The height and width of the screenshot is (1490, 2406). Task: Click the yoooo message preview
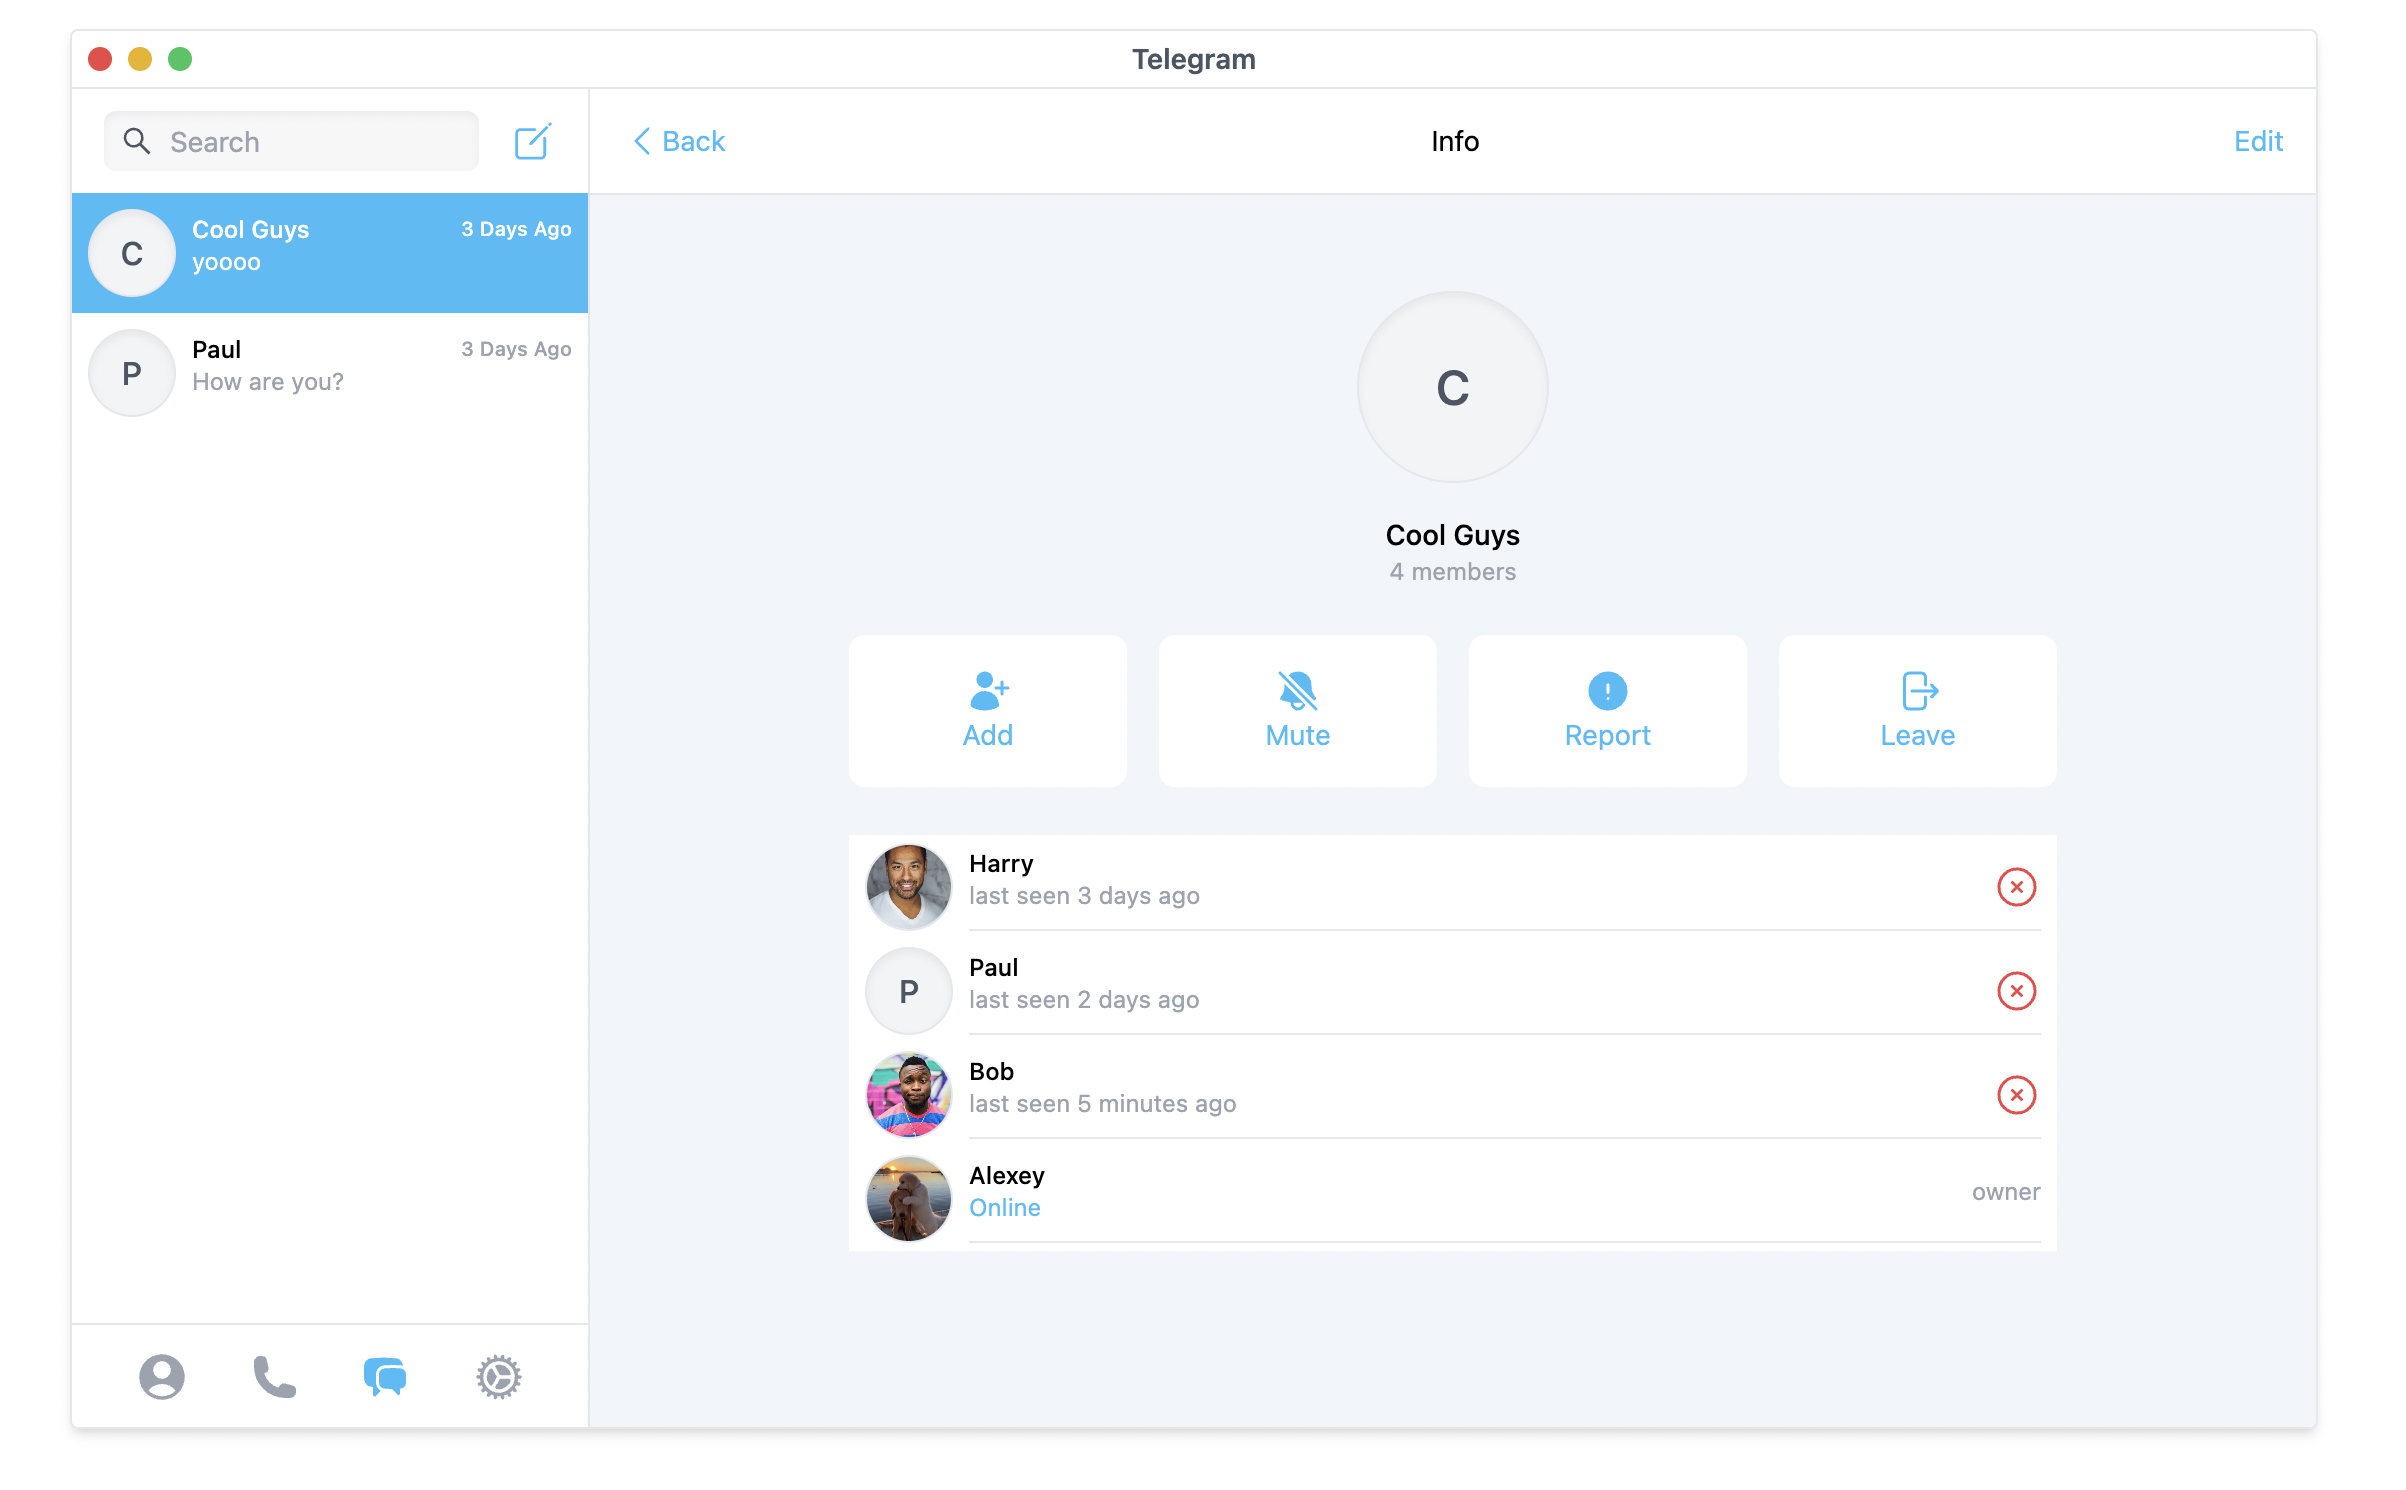pos(226,263)
